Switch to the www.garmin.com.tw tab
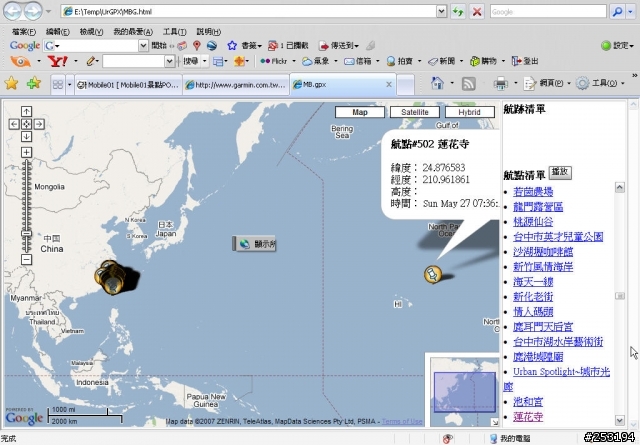Image resolution: width=640 pixels, height=445 pixels. point(236,85)
